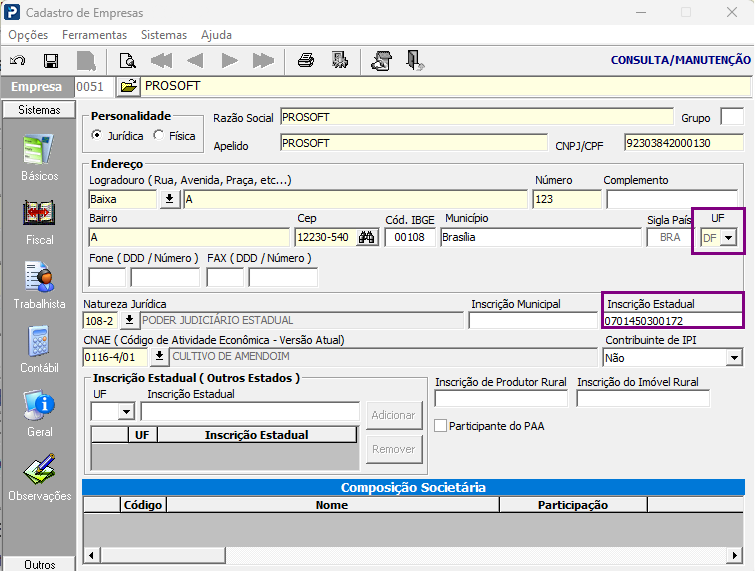The image size is (755, 572).
Task: Select the Física personality option
Action: [158, 136]
